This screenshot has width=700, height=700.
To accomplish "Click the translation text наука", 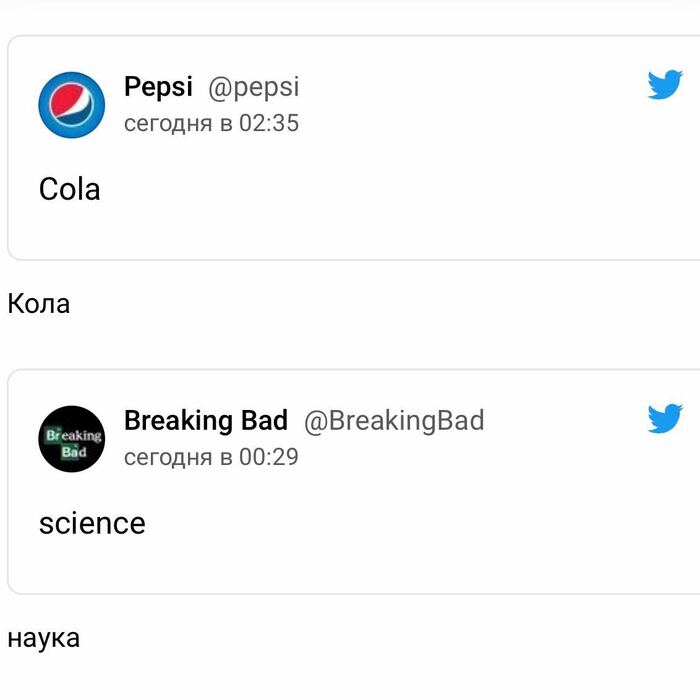I will tap(43, 637).
